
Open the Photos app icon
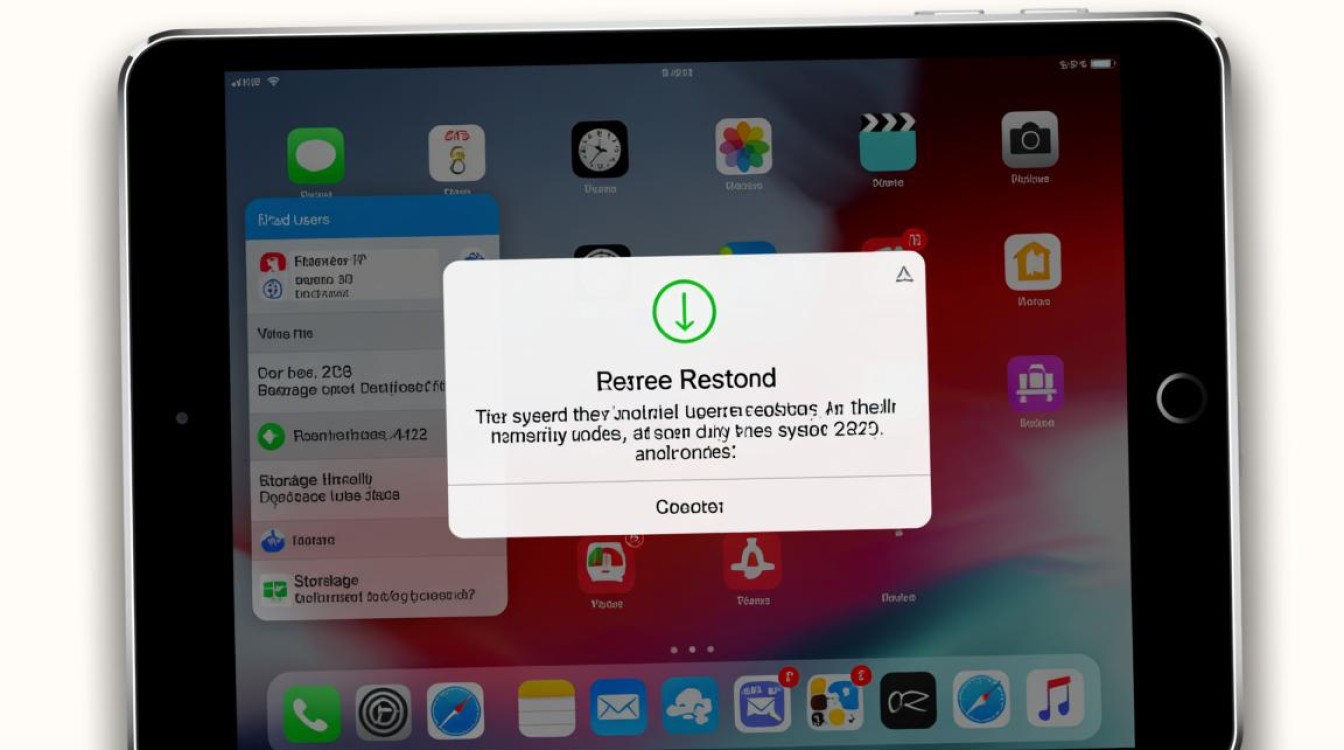point(744,147)
